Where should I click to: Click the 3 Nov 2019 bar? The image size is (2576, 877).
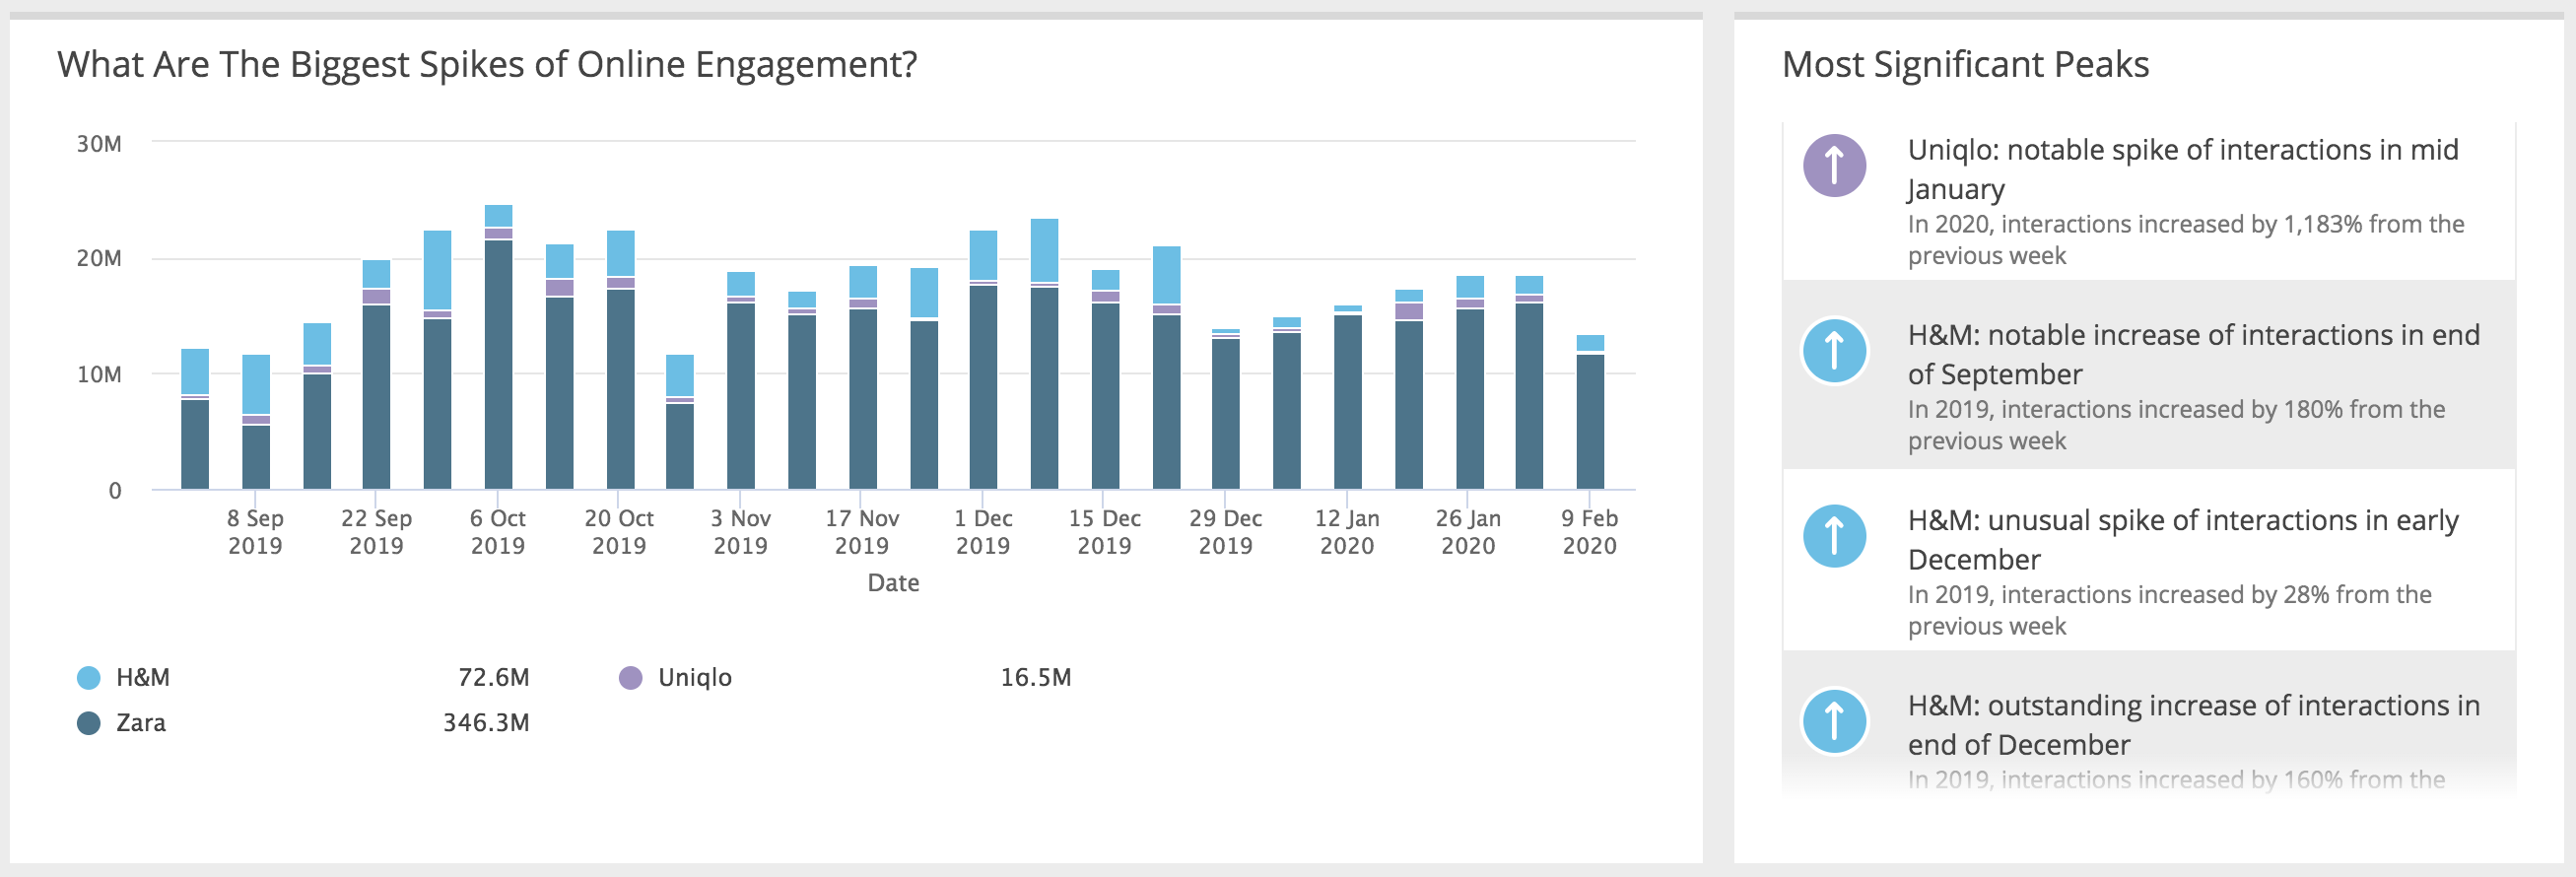click(741, 381)
